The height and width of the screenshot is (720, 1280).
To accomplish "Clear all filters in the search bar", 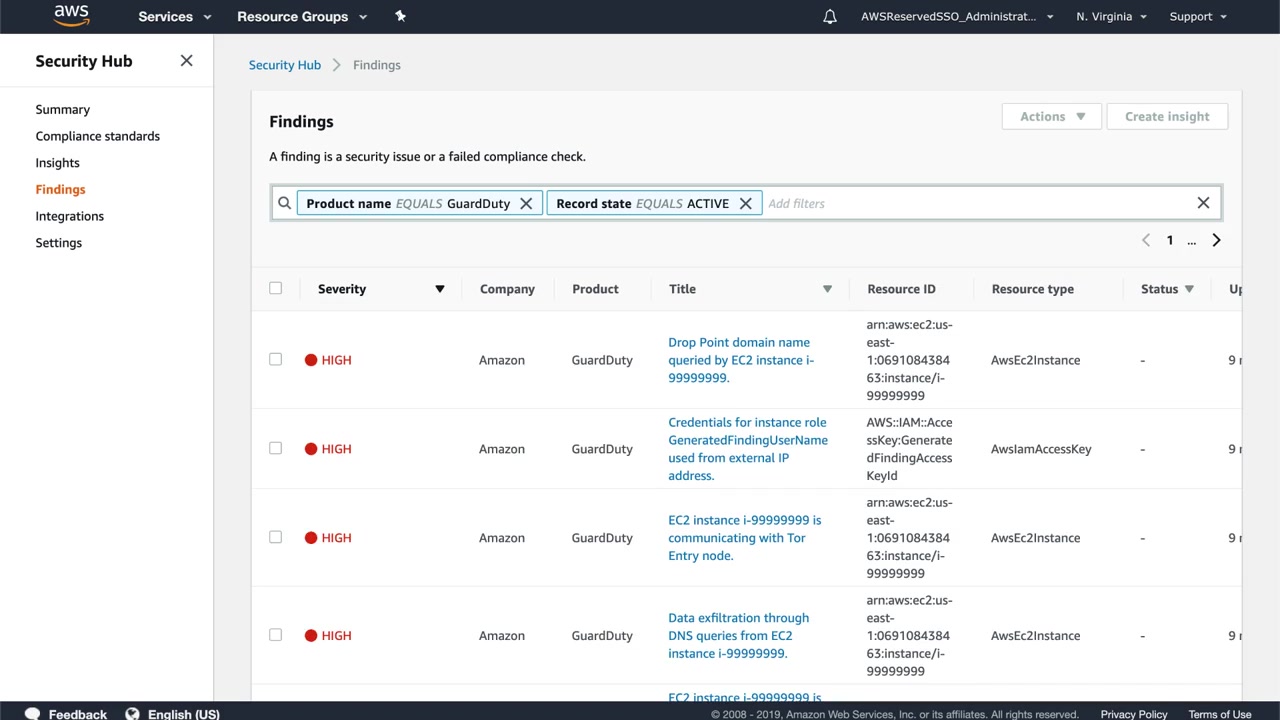I will click(x=1203, y=203).
